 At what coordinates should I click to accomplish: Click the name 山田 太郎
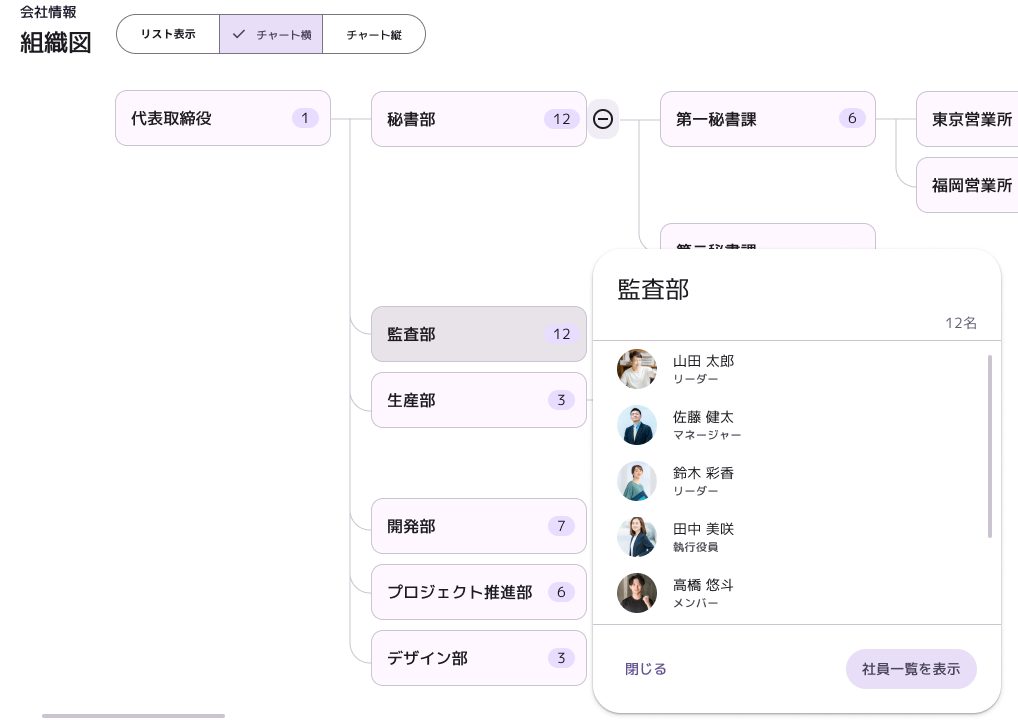point(703,361)
